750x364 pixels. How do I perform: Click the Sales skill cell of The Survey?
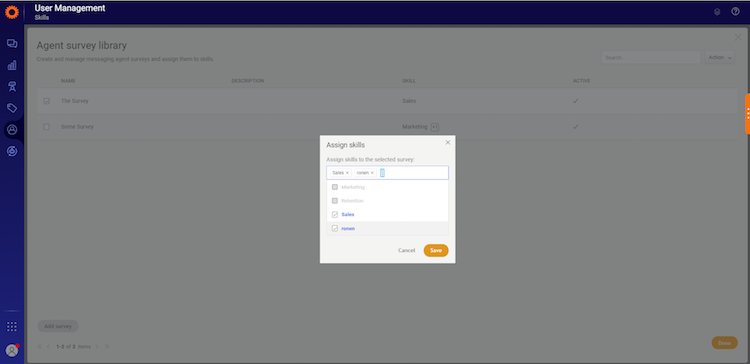pos(409,101)
